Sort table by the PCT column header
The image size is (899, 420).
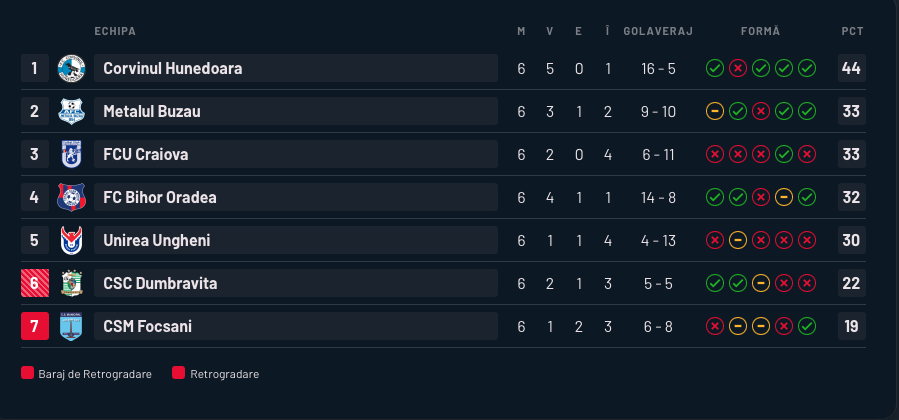[x=852, y=31]
